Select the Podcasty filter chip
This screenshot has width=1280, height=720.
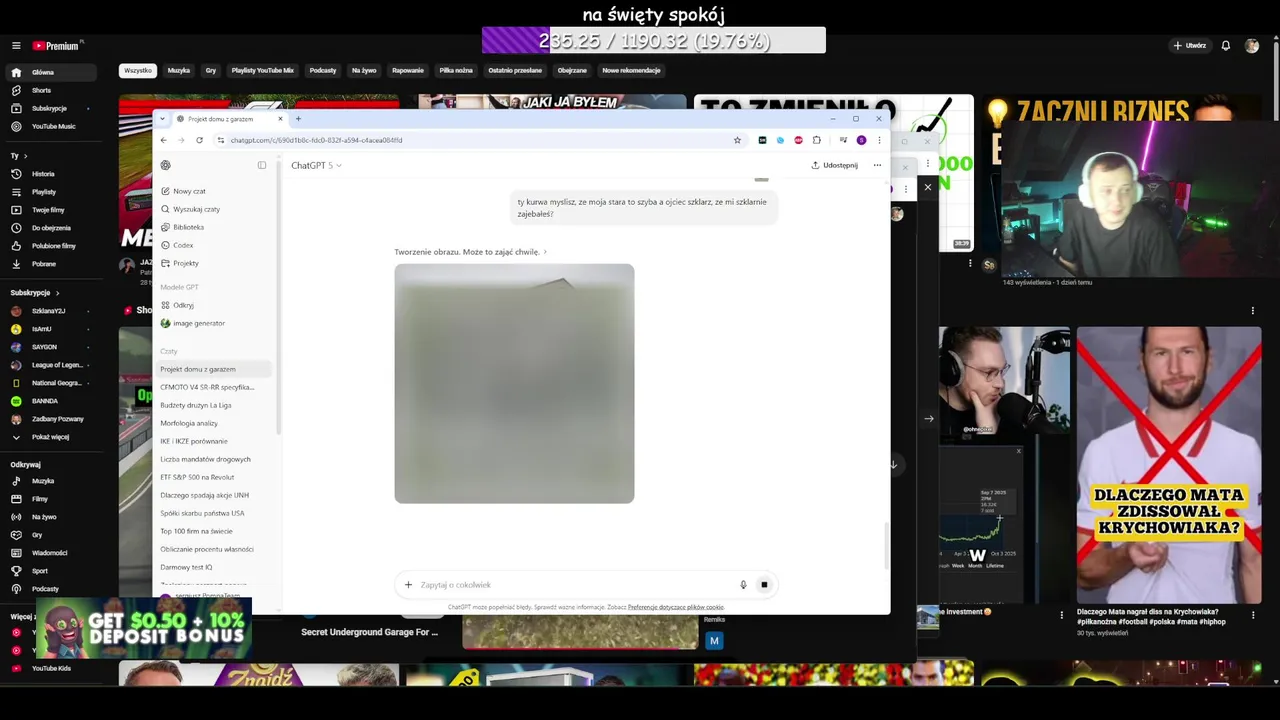(x=323, y=70)
